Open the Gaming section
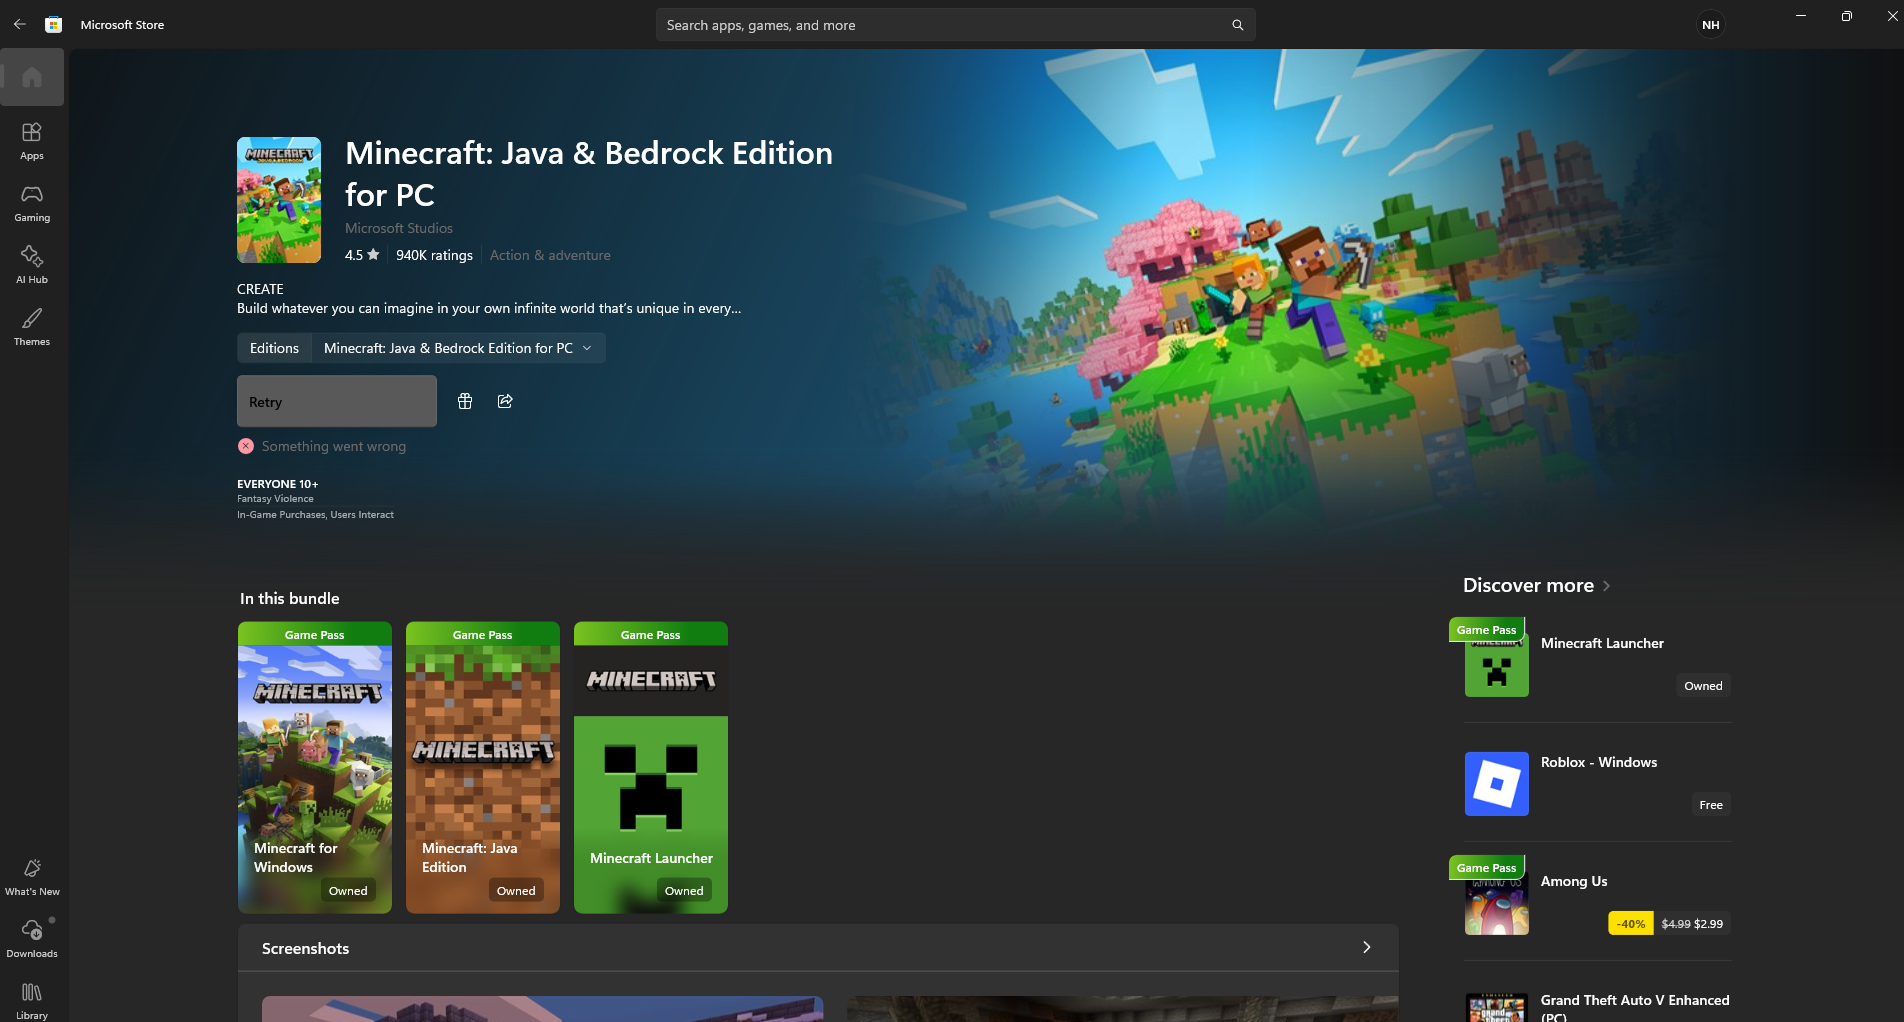This screenshot has width=1904, height=1022. (32, 203)
